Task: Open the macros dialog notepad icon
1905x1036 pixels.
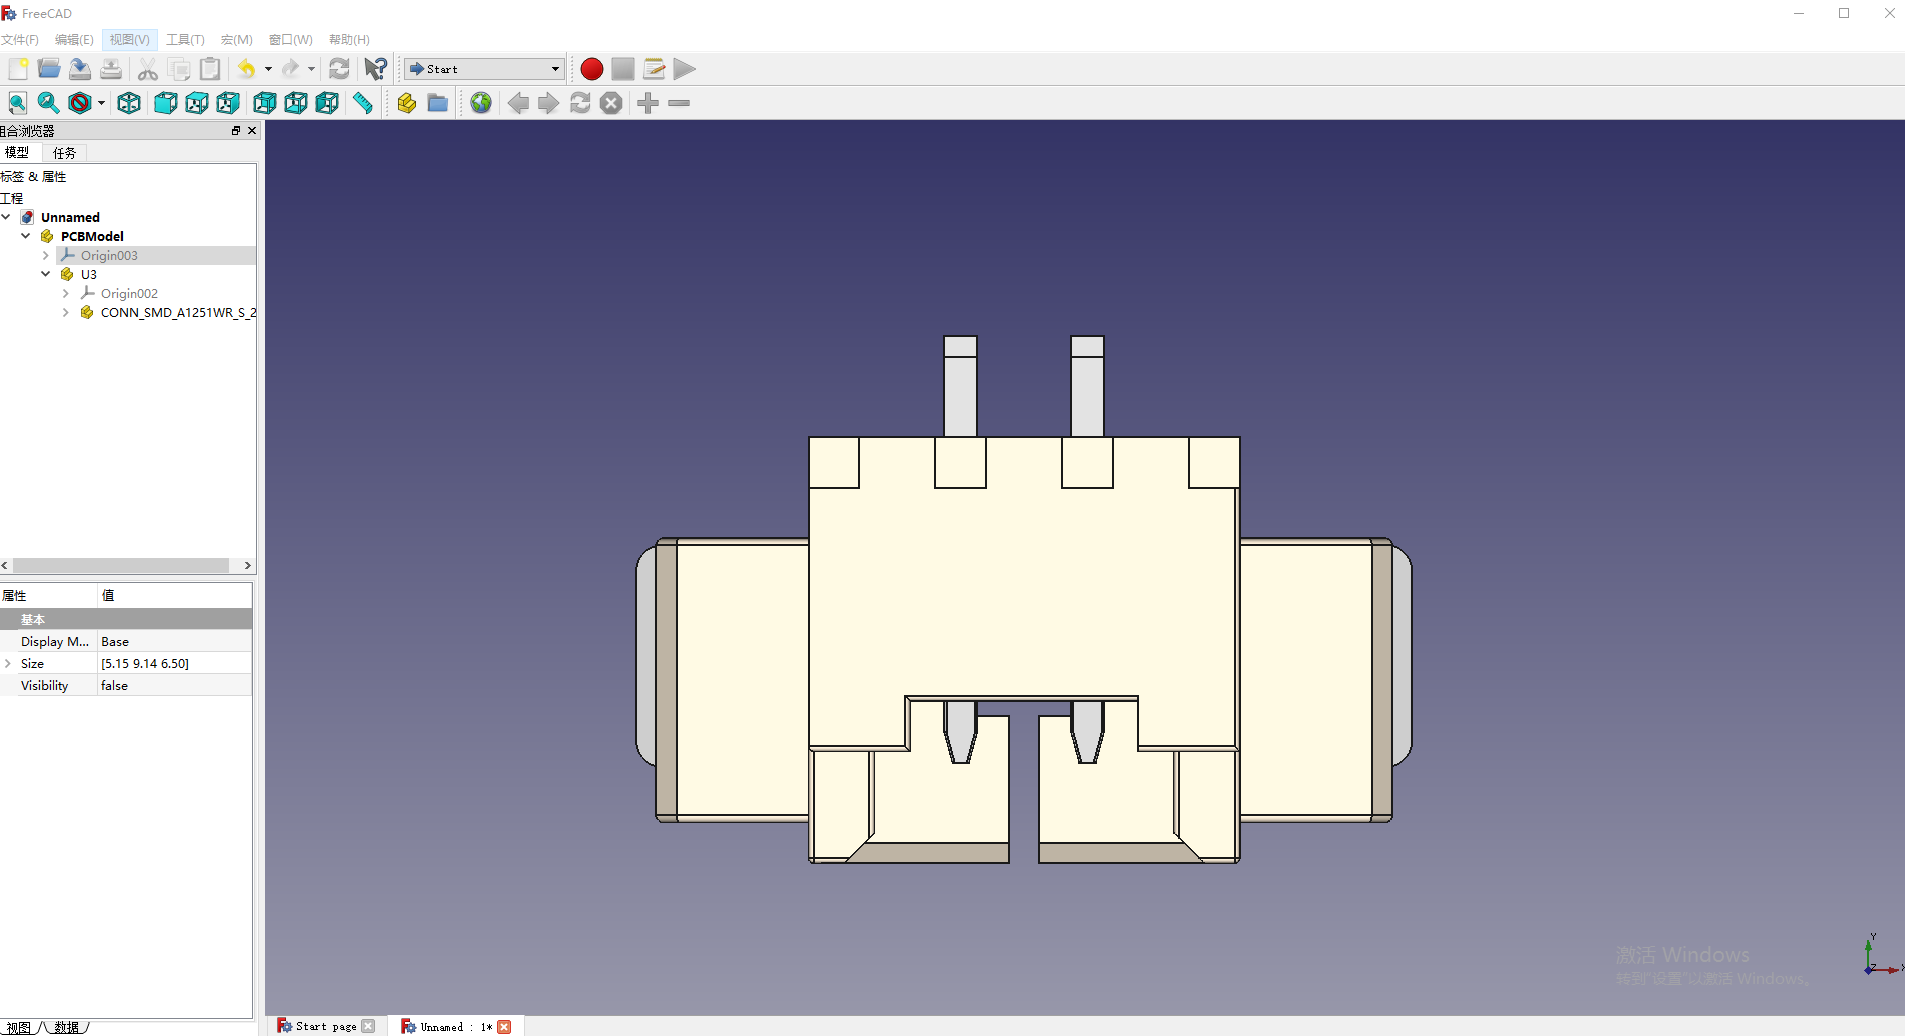Action: (x=654, y=69)
